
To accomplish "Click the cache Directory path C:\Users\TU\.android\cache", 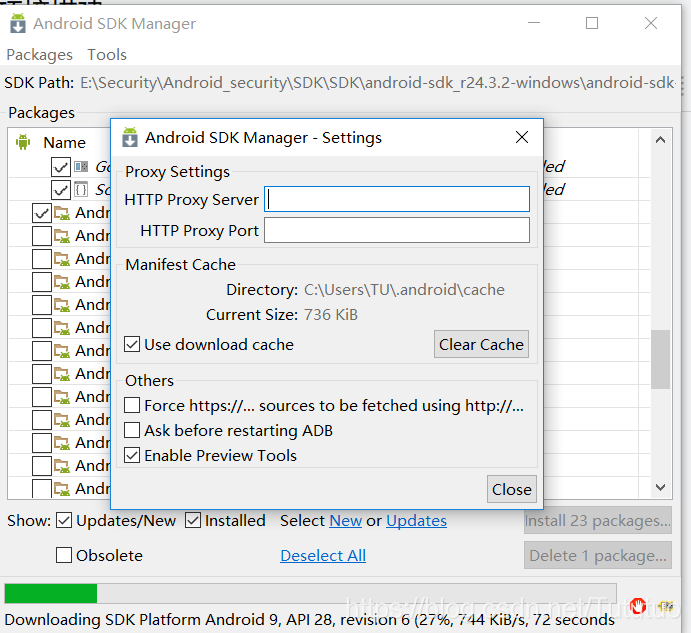I will point(404,290).
